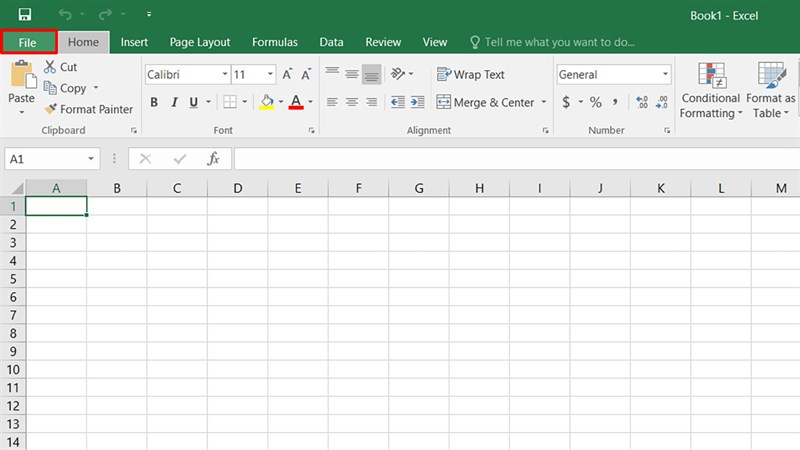Decrease the indent

[x=398, y=102]
